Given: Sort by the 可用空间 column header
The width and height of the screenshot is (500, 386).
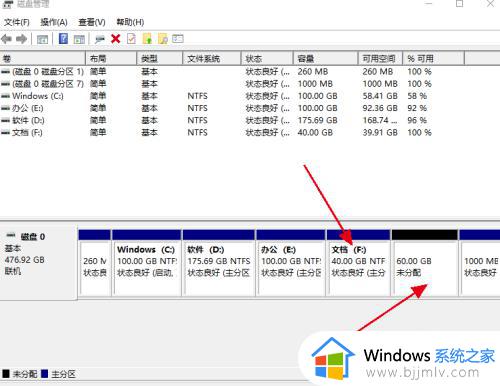Looking at the screenshot, I should 380,59.
